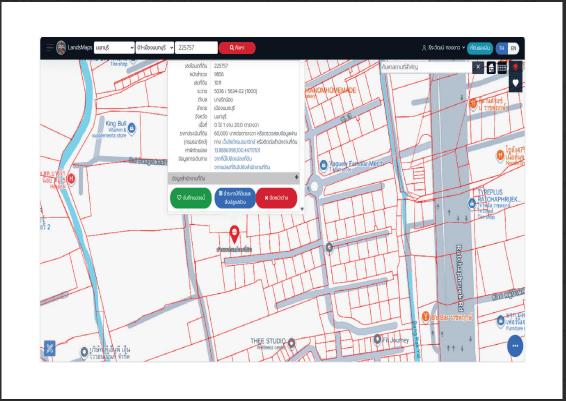
Task: Open the district dropdown in header
Action: (155, 48)
